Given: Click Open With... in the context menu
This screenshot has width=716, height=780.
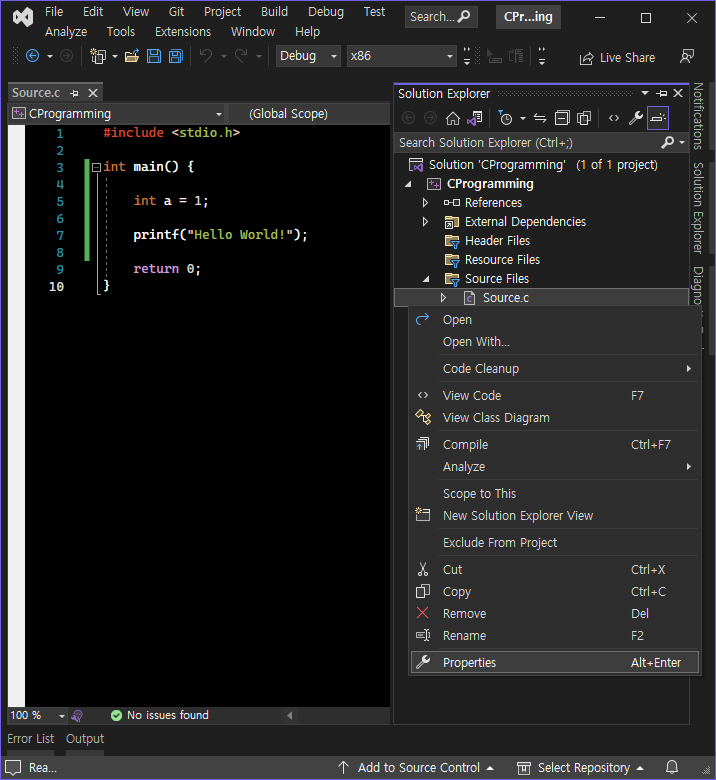Looking at the screenshot, I should pyautogui.click(x=555, y=342).
